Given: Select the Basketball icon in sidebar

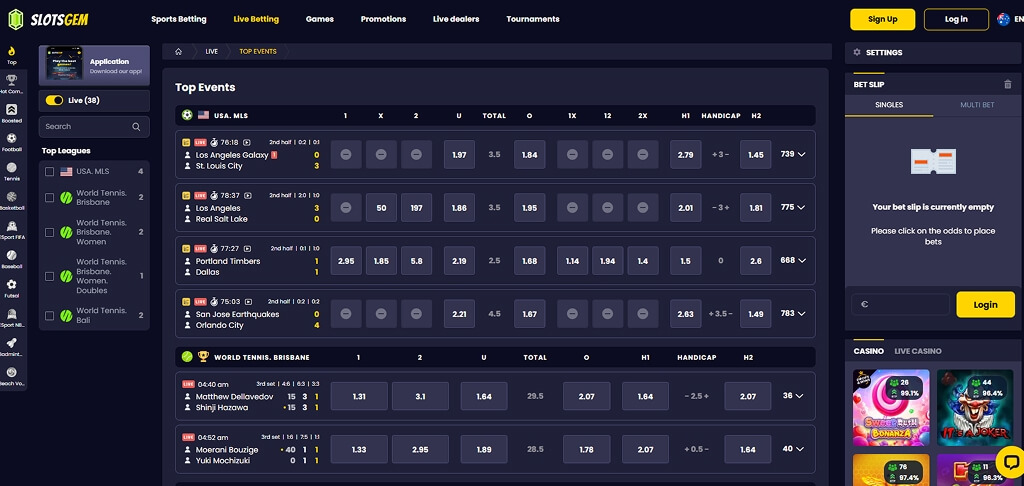Looking at the screenshot, I should point(12,197).
